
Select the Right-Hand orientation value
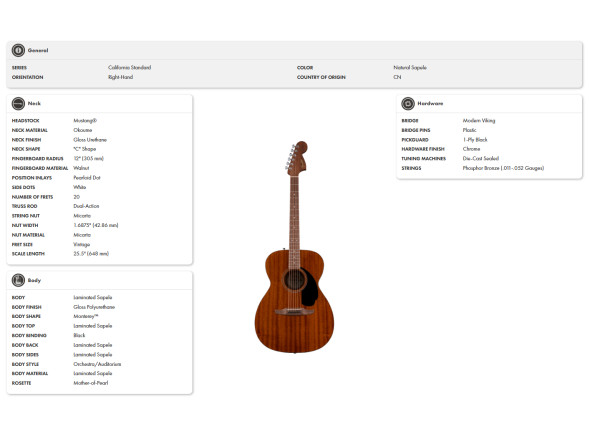point(120,77)
